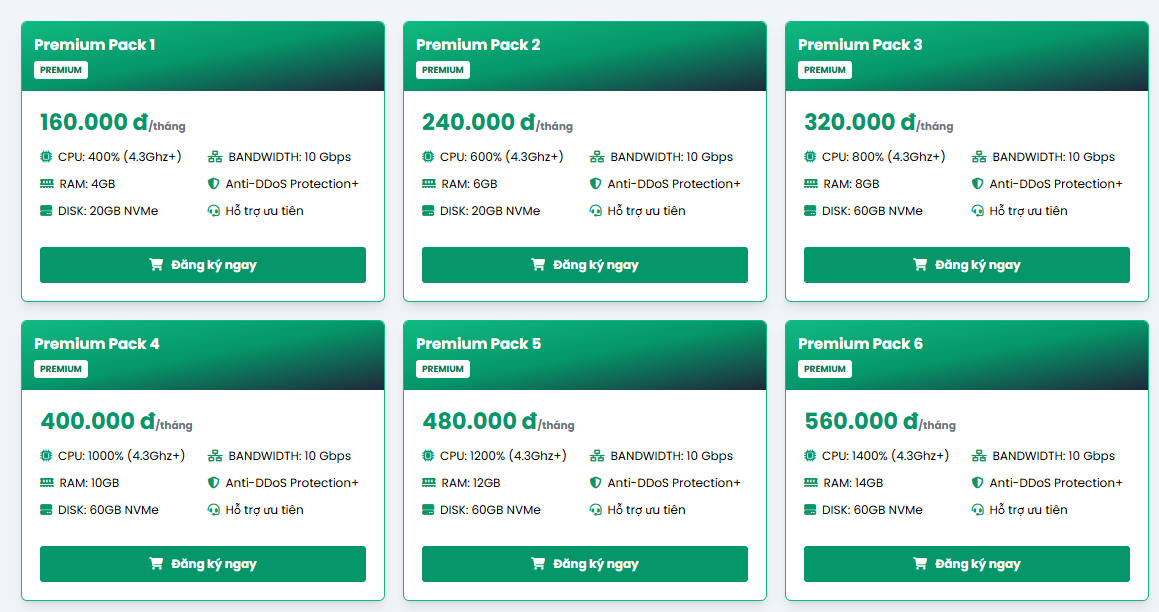Order Premium Pack 4 with its signup button
1159x612 pixels.
coord(202,564)
